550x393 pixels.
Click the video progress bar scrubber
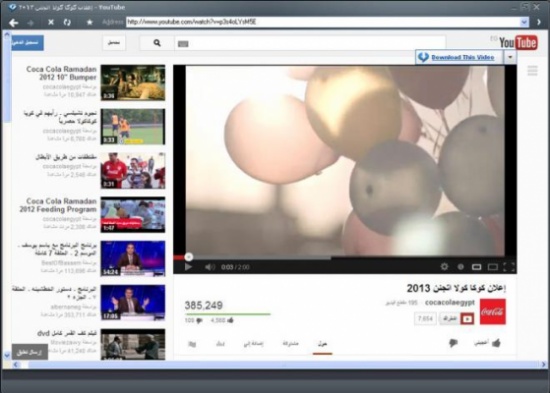189,257
